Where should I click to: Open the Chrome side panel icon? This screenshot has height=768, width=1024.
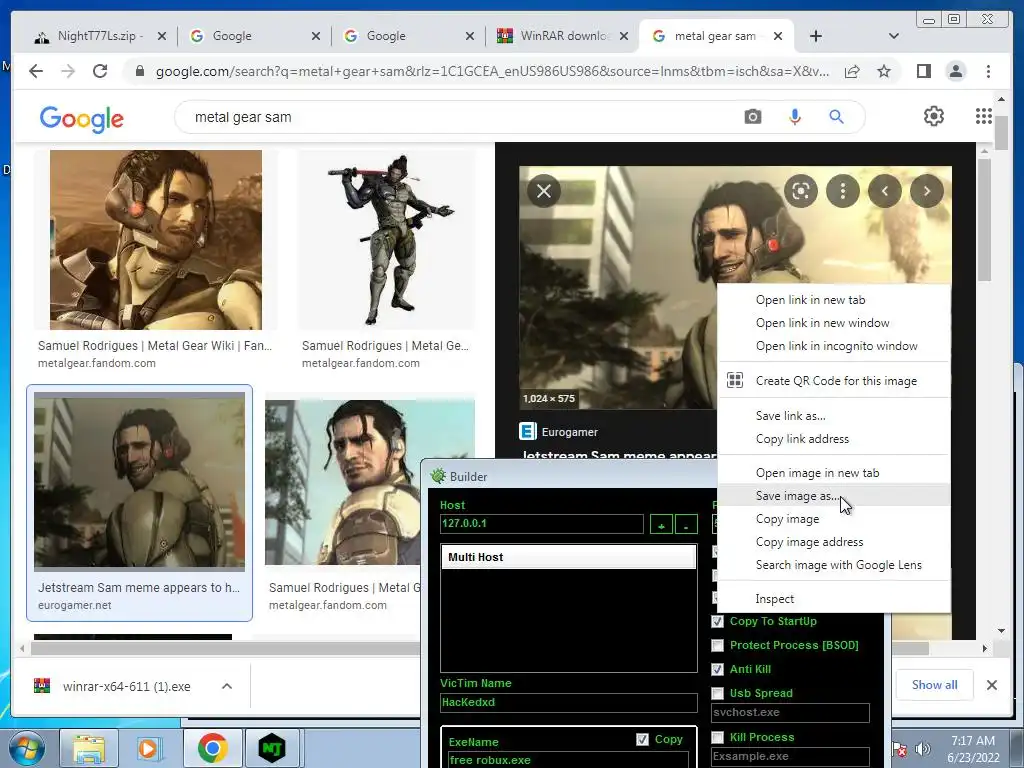pos(923,71)
